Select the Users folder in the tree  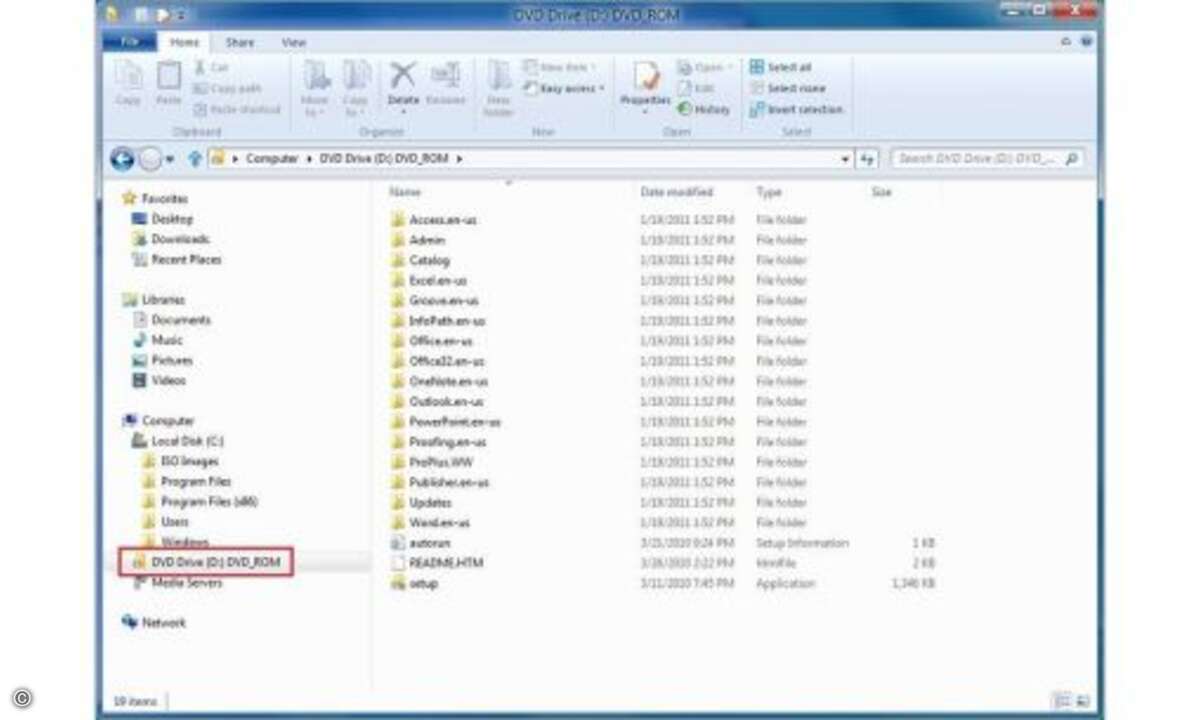(x=166, y=521)
